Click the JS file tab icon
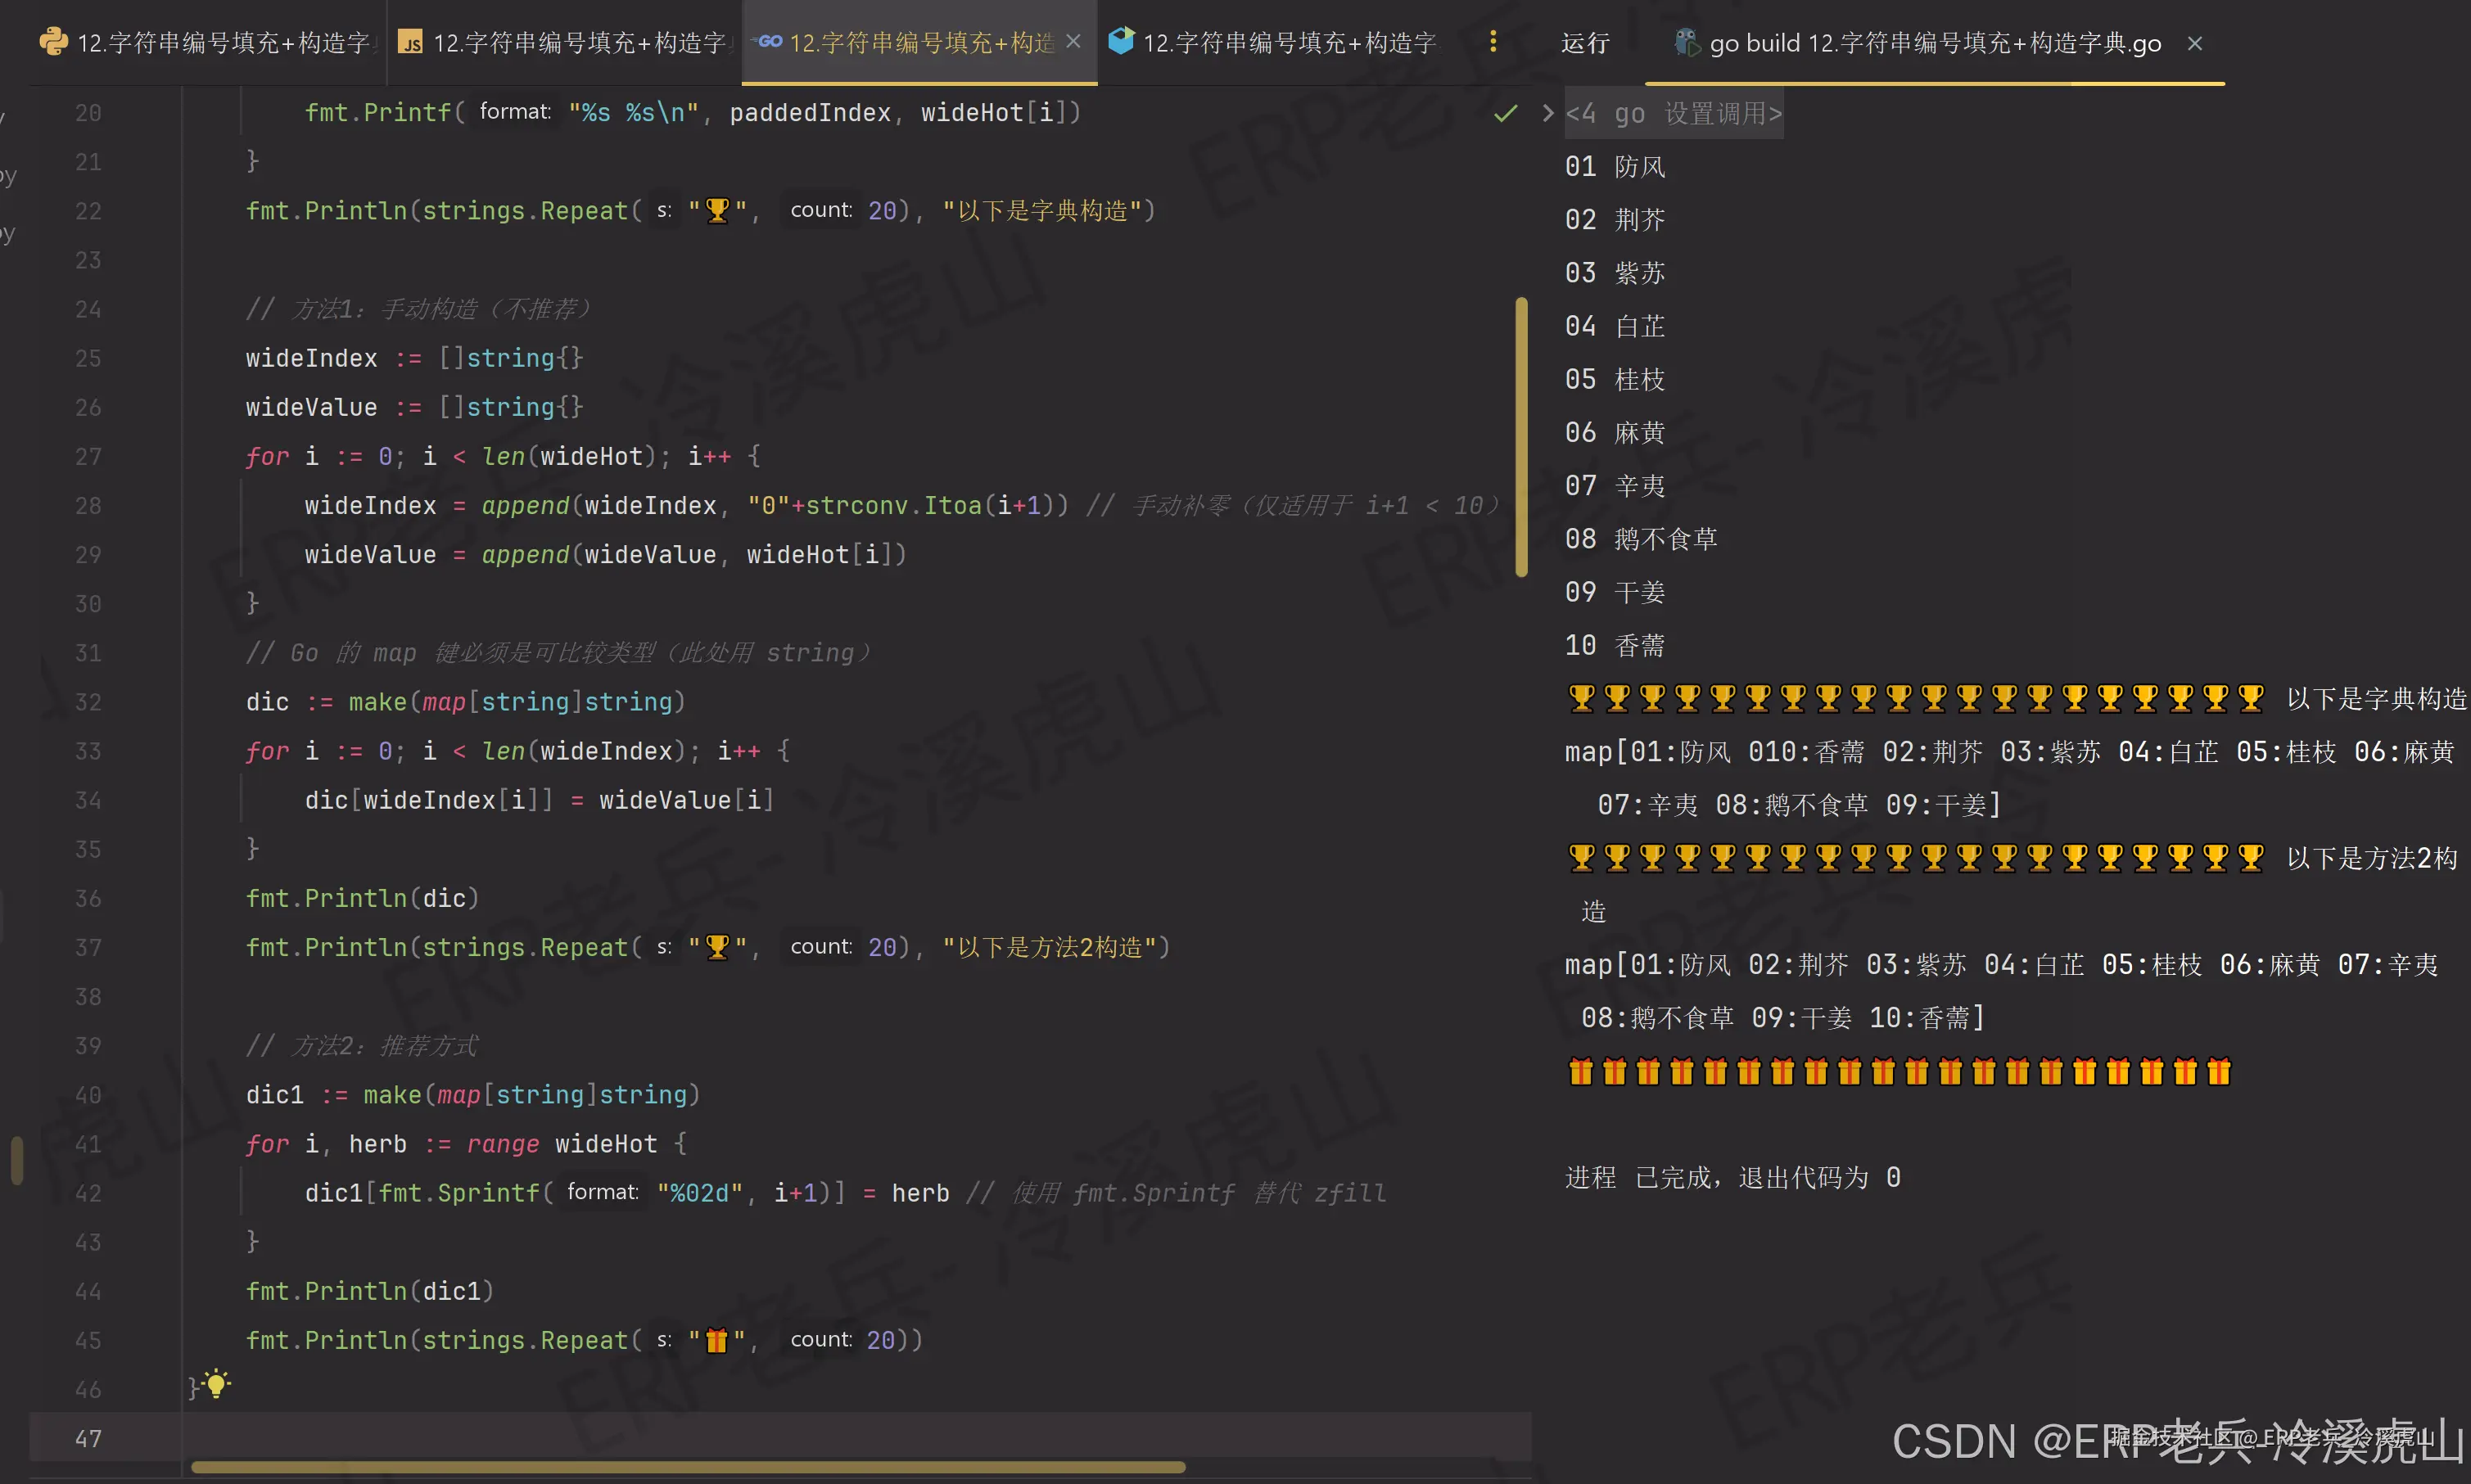 [410, 42]
